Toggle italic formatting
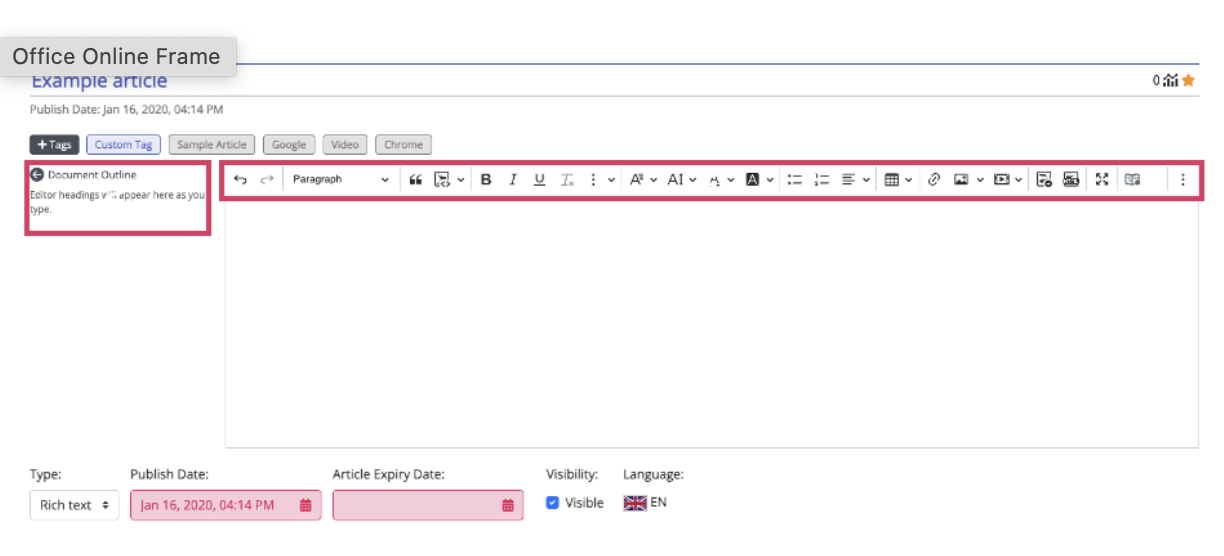 point(513,180)
